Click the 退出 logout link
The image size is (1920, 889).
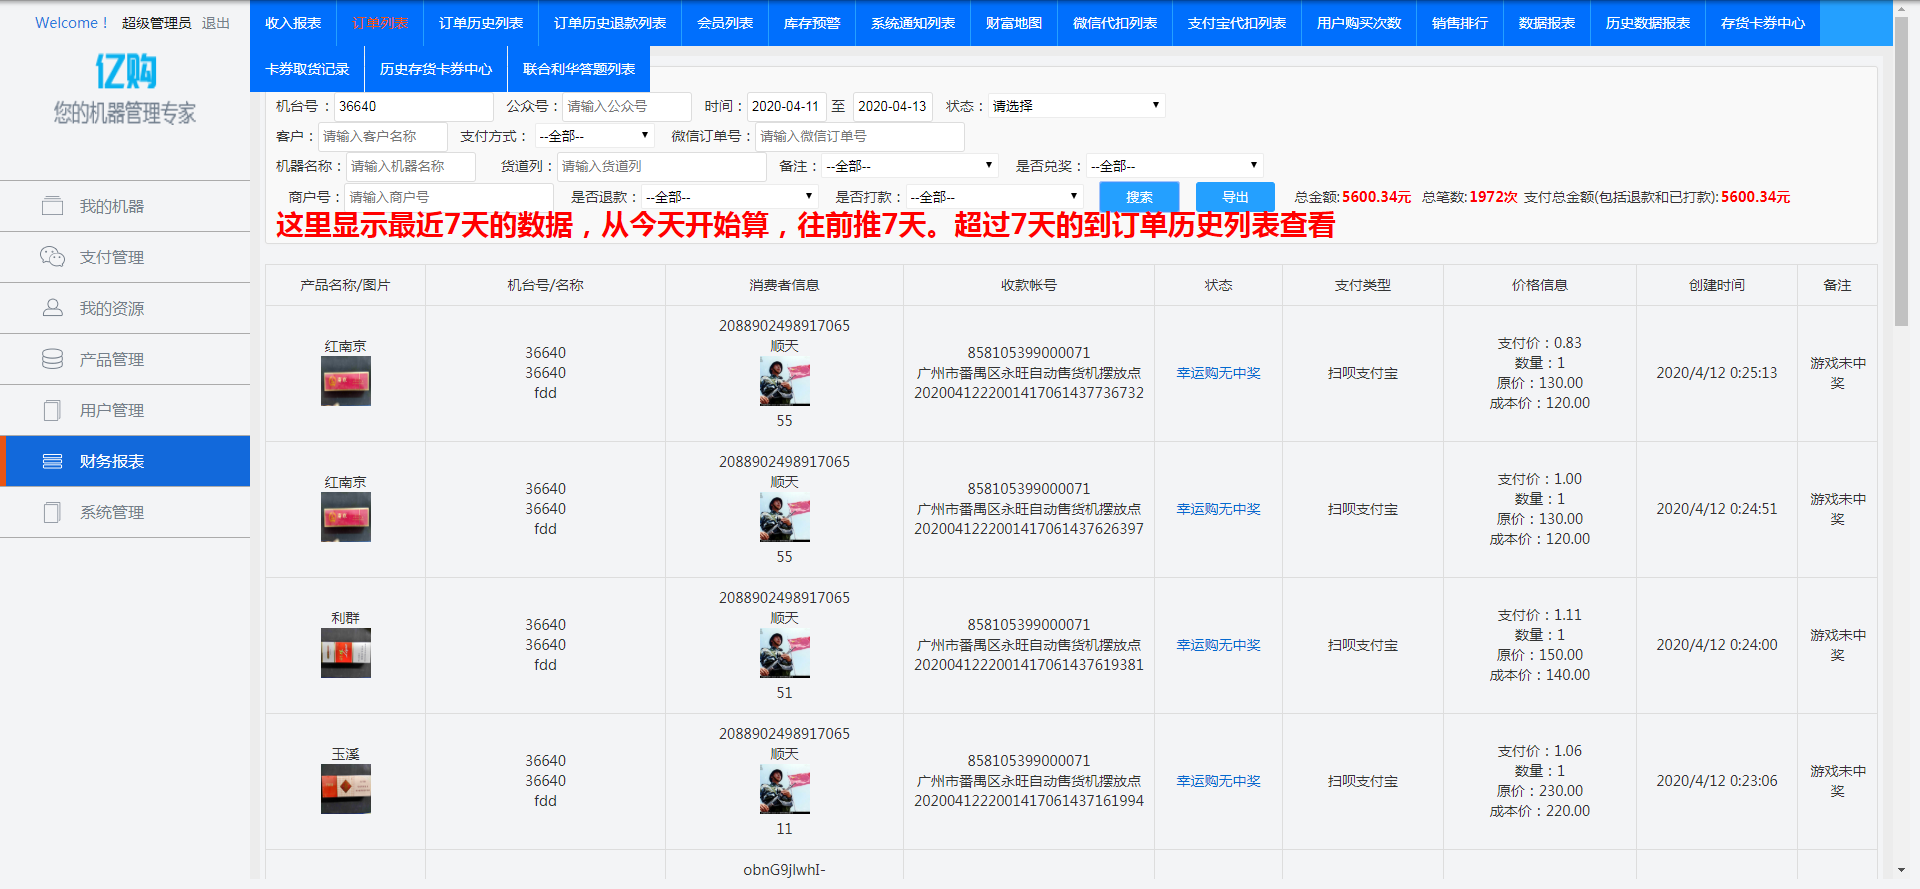coord(215,23)
